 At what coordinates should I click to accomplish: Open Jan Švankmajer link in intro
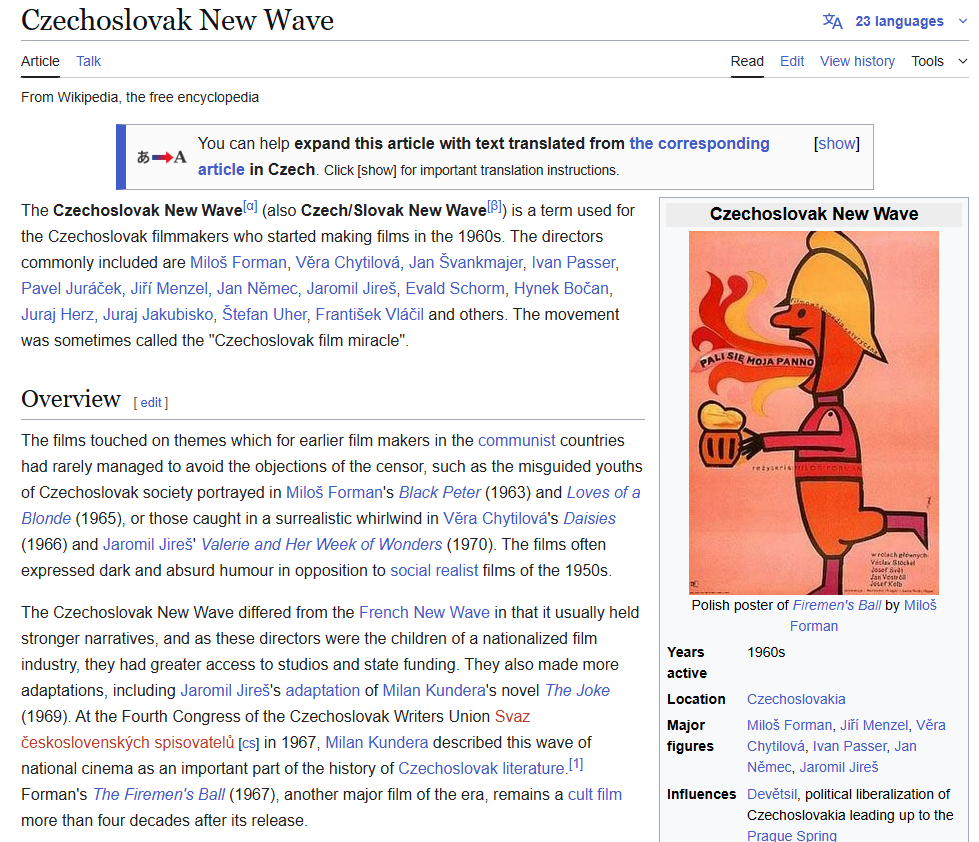pos(465,263)
